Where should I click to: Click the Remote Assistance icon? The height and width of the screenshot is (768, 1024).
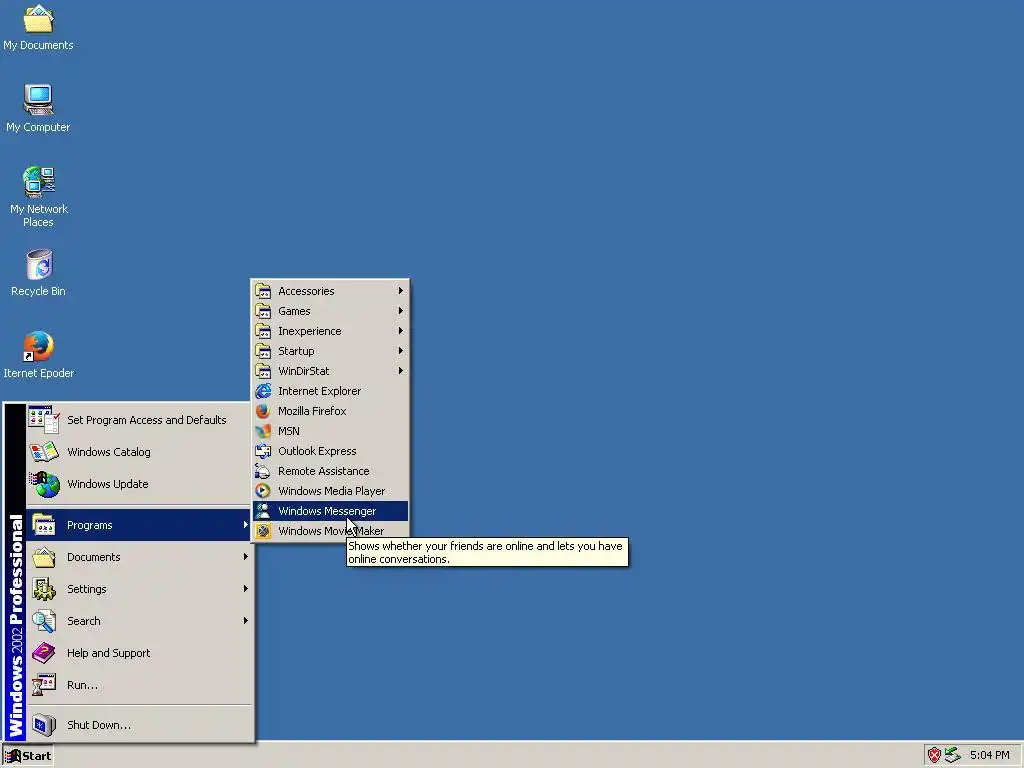point(263,472)
